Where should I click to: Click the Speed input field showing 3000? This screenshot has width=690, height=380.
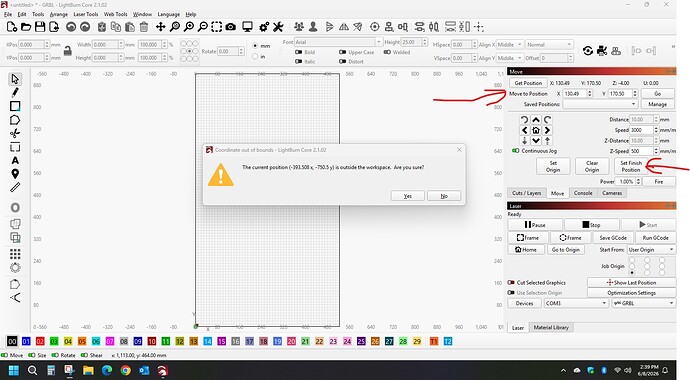[x=642, y=130]
